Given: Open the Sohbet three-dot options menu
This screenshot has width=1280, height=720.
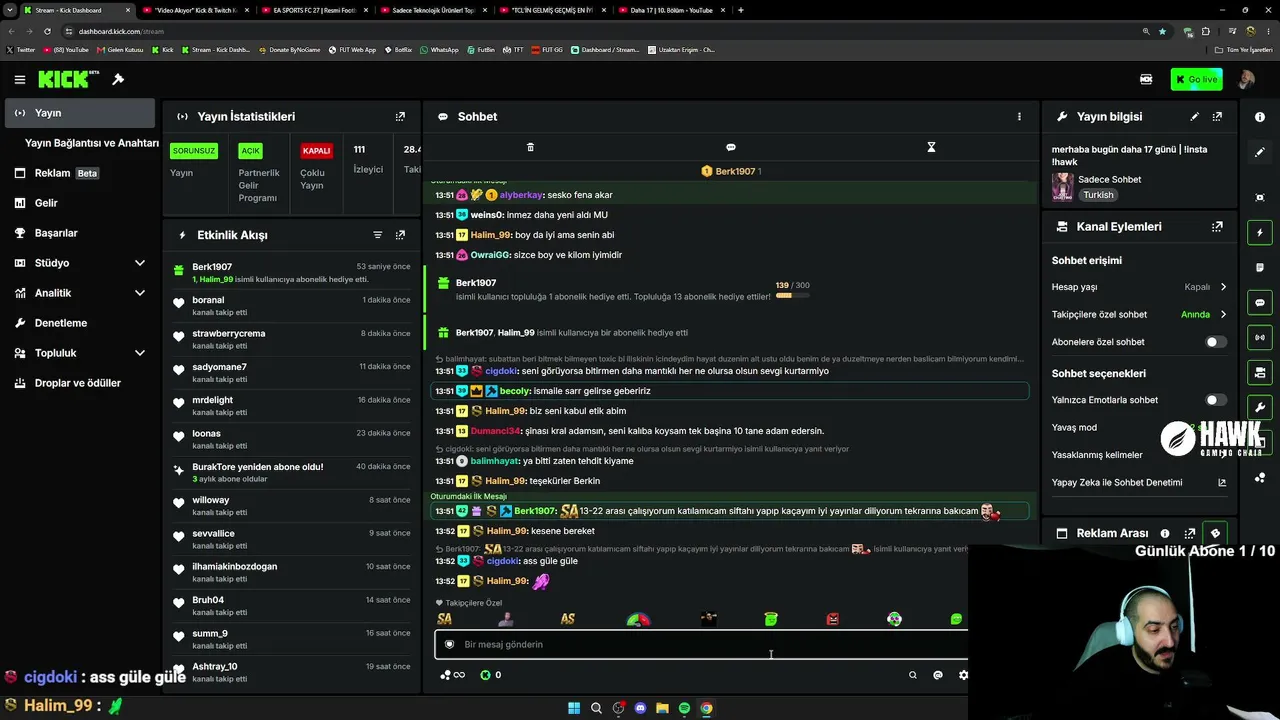Looking at the screenshot, I should pyautogui.click(x=1019, y=116).
